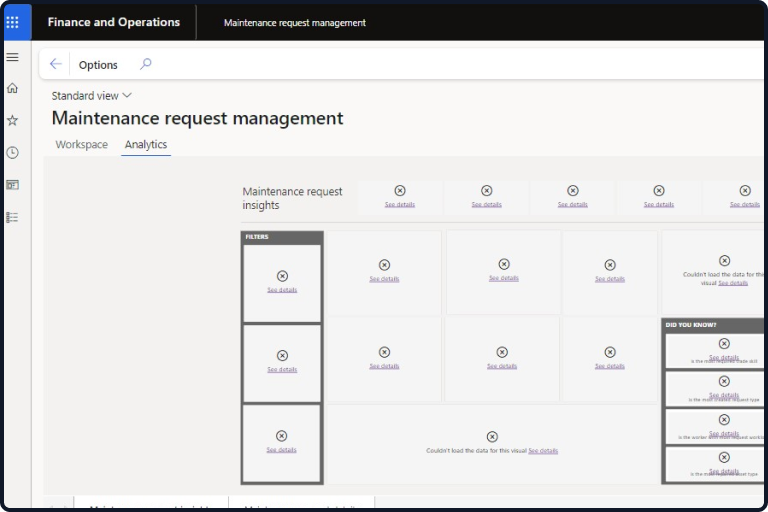
Task: Click error icon above 'most created request type'
Action: coord(724,381)
